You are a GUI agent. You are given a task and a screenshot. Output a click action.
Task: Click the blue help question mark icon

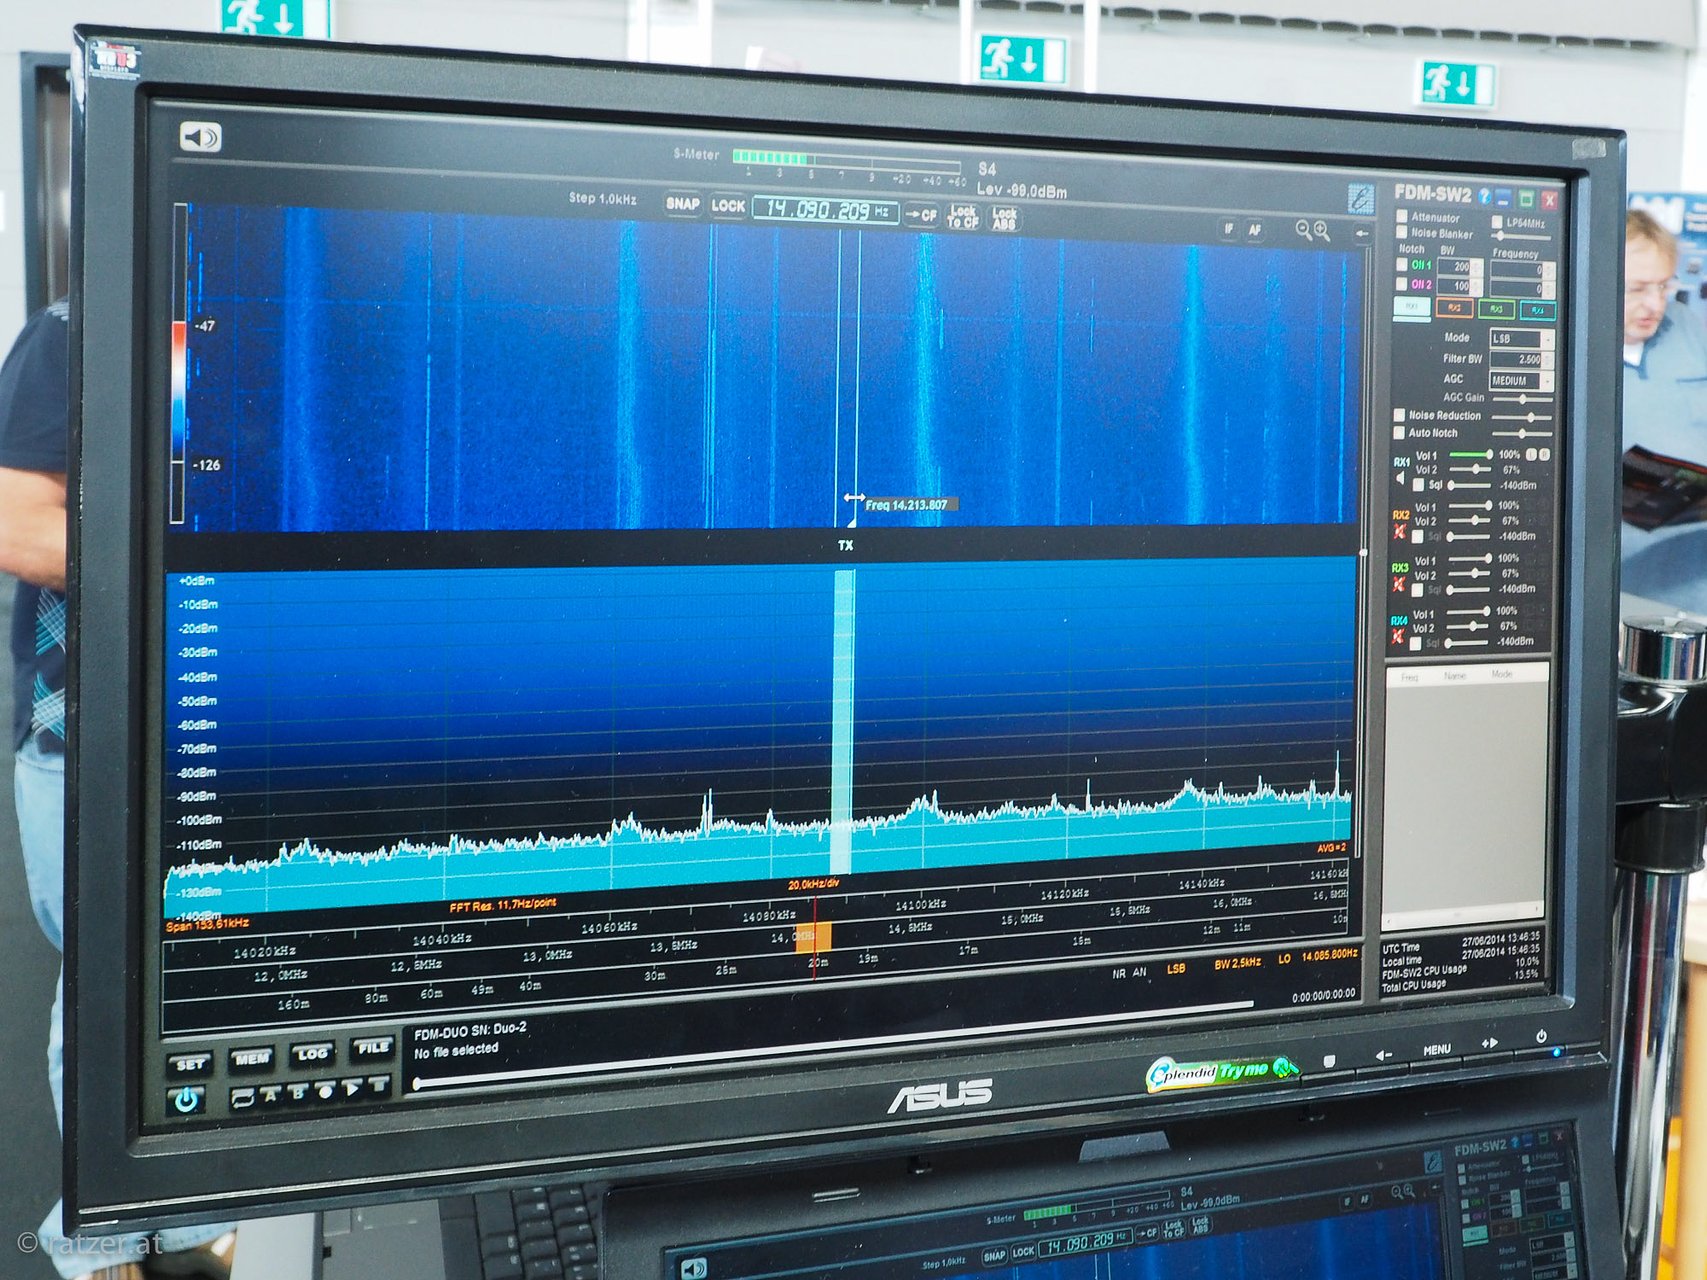click(x=1484, y=195)
